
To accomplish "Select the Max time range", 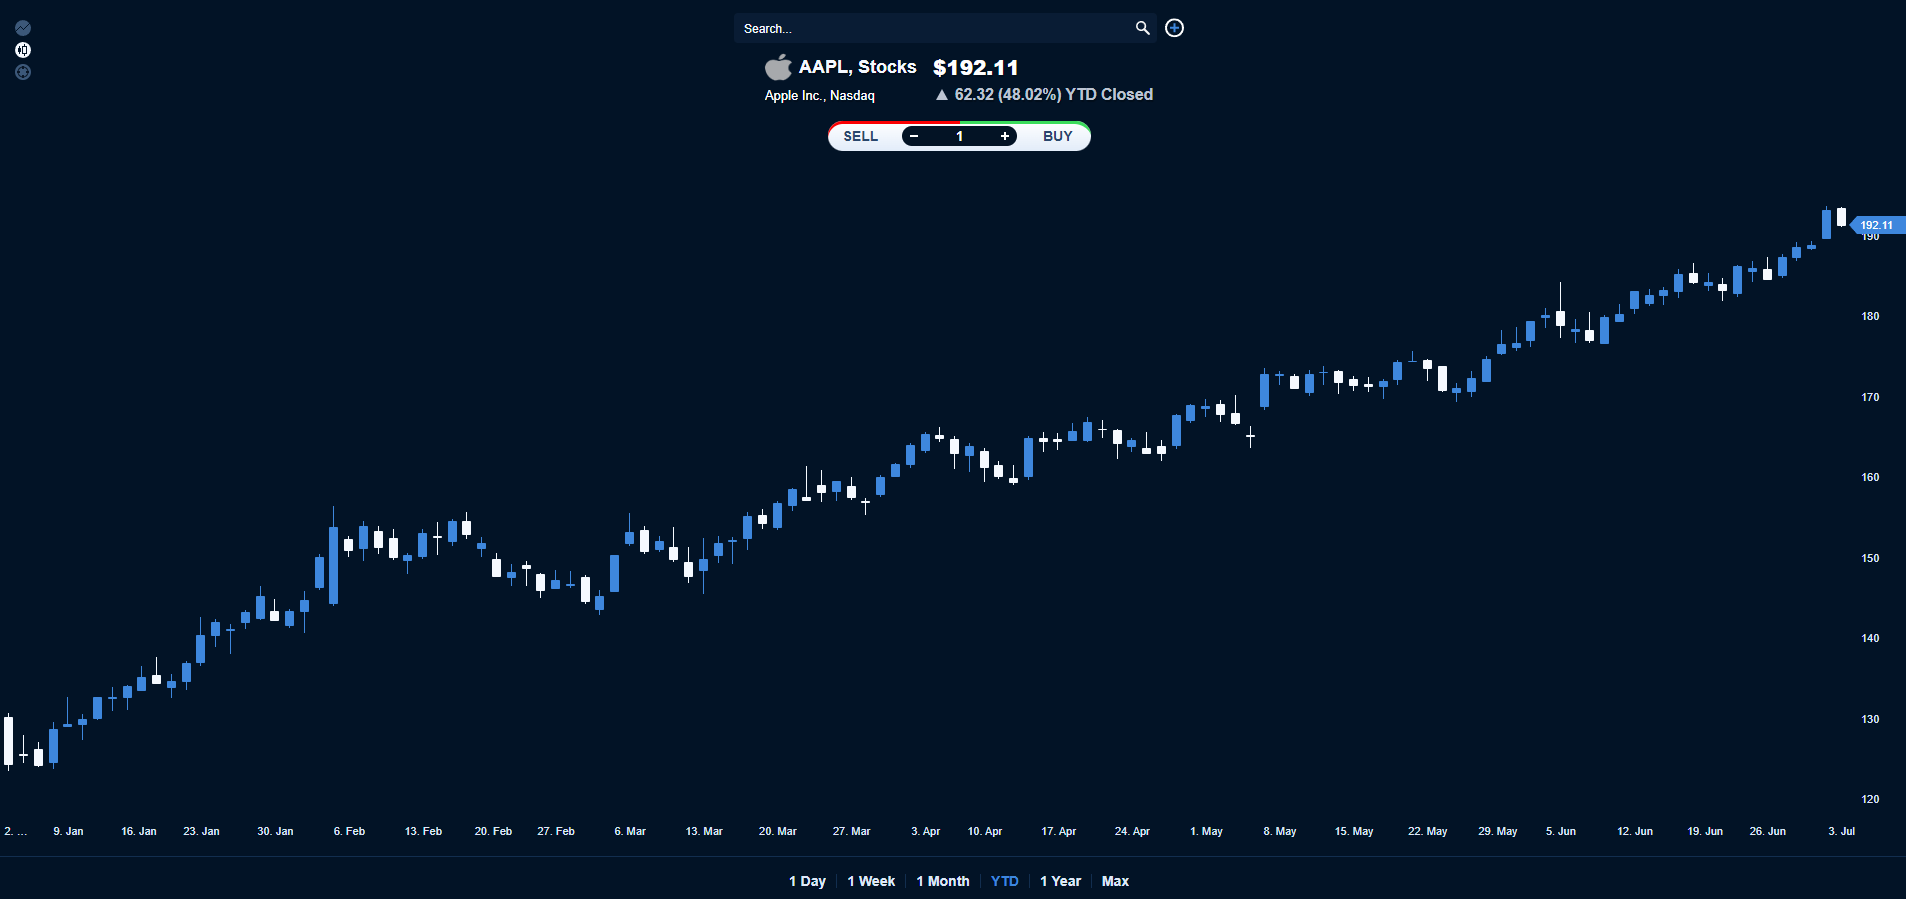I will [1114, 881].
